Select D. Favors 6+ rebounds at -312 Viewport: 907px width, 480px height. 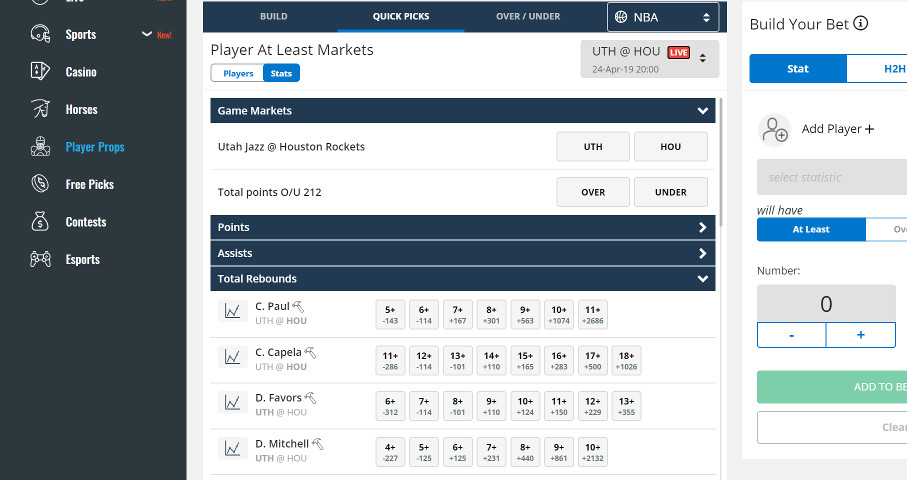390,406
